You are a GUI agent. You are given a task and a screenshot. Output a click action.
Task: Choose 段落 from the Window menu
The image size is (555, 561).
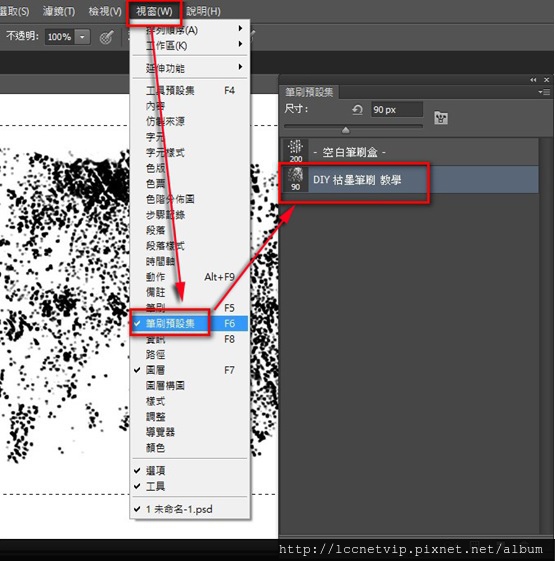pos(190,230)
